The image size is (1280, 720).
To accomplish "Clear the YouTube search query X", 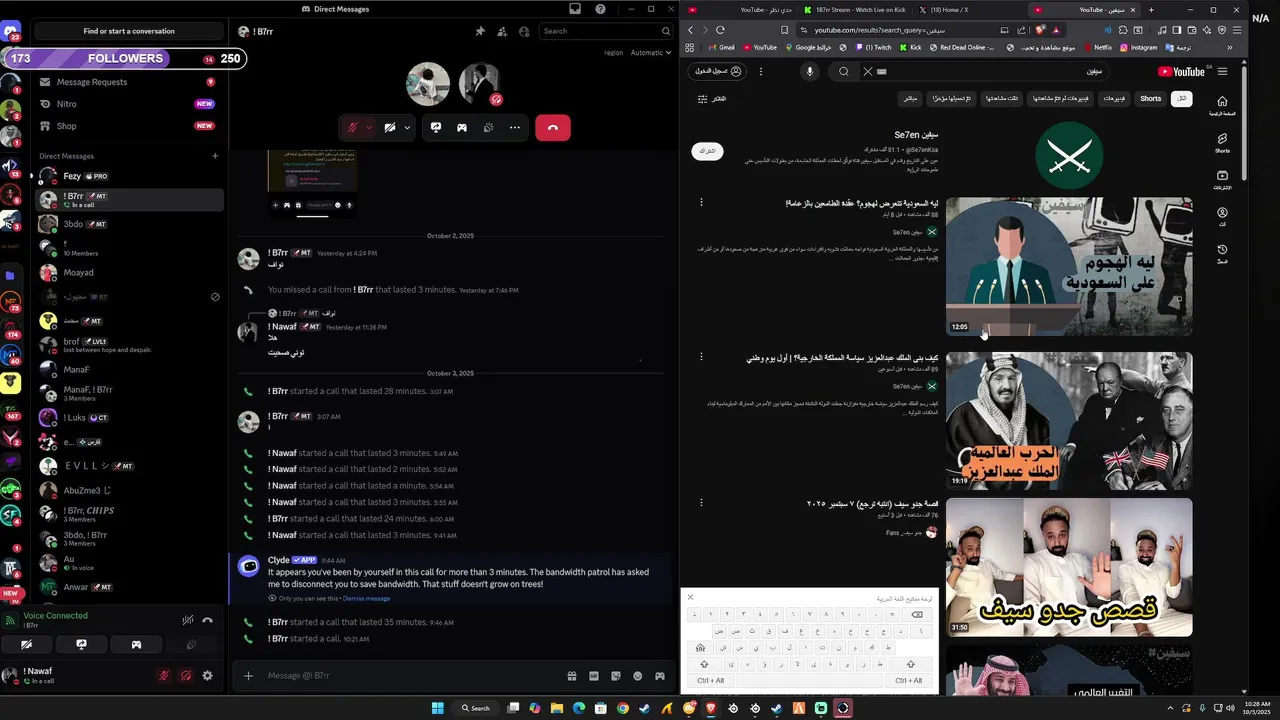I will 867,71.
